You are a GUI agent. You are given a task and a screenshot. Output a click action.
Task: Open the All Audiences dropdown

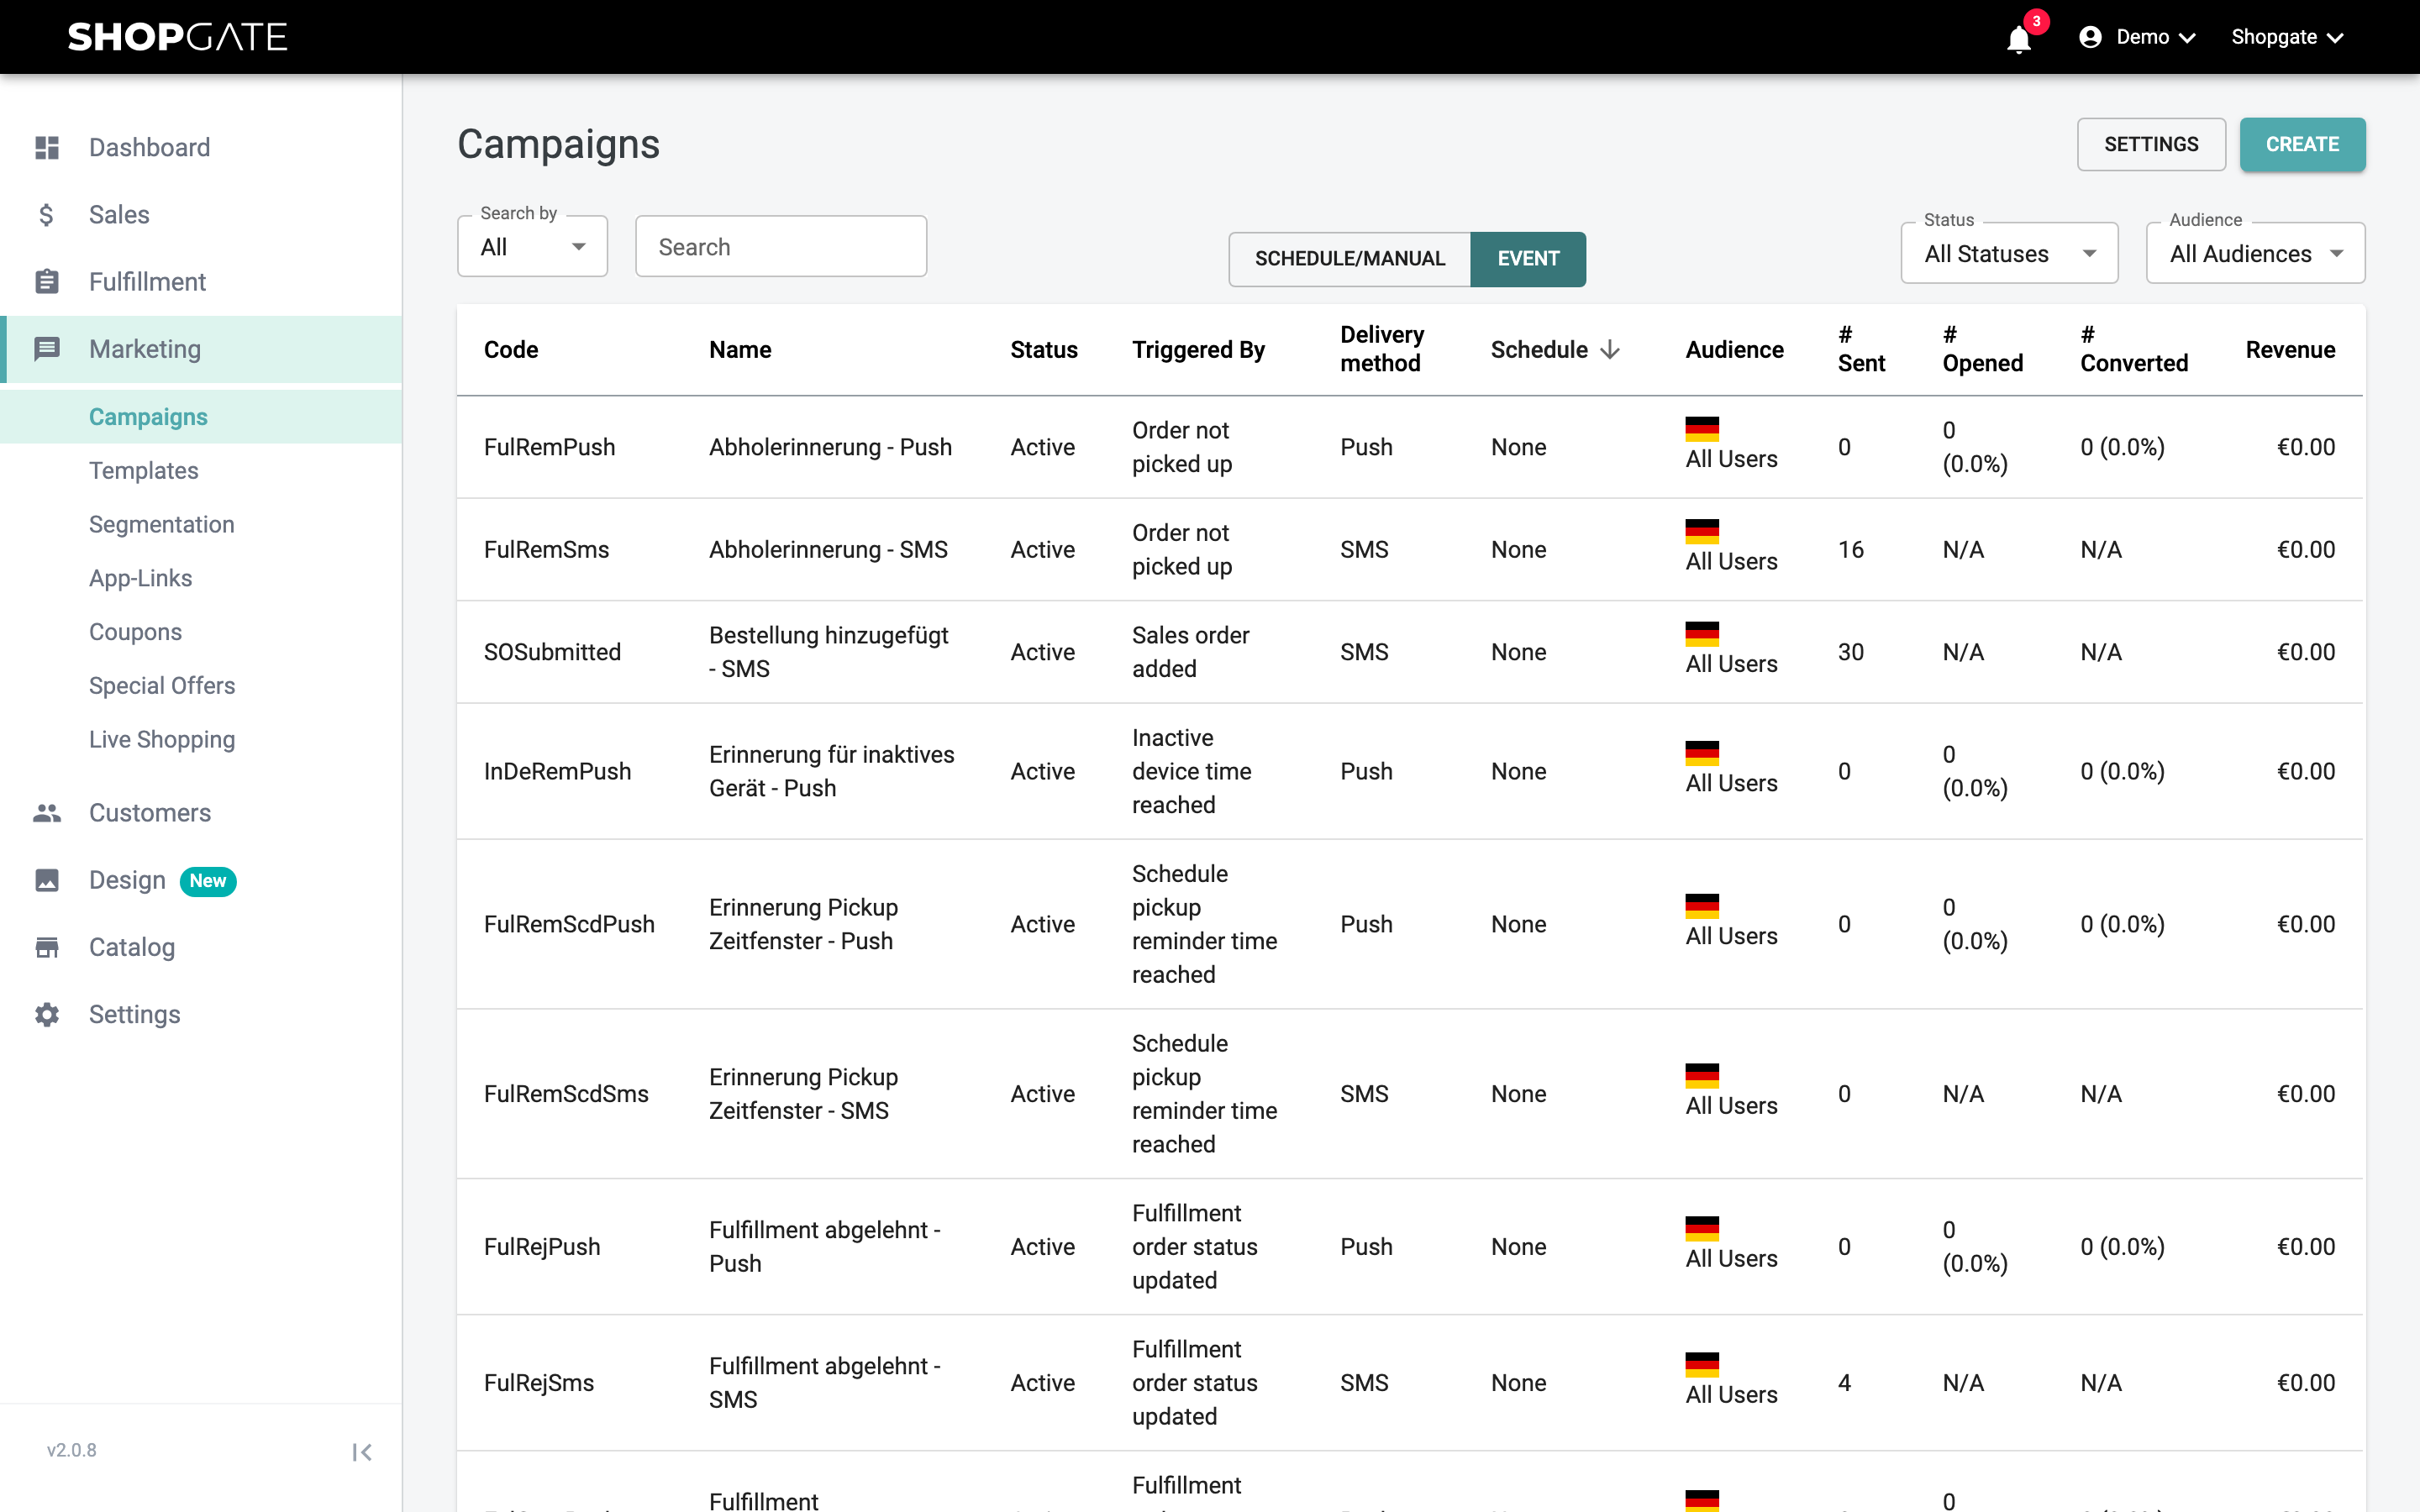coord(2255,254)
